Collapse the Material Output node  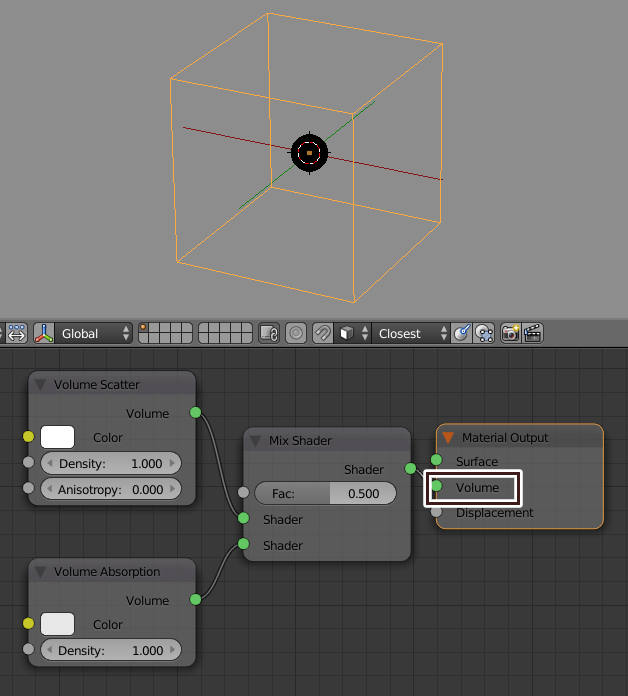(448, 437)
